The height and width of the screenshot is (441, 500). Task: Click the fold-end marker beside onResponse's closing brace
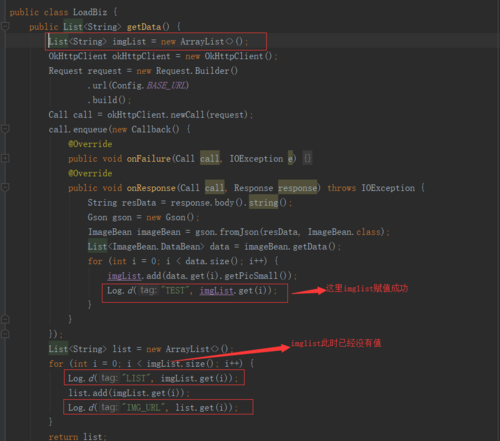tap(5, 319)
